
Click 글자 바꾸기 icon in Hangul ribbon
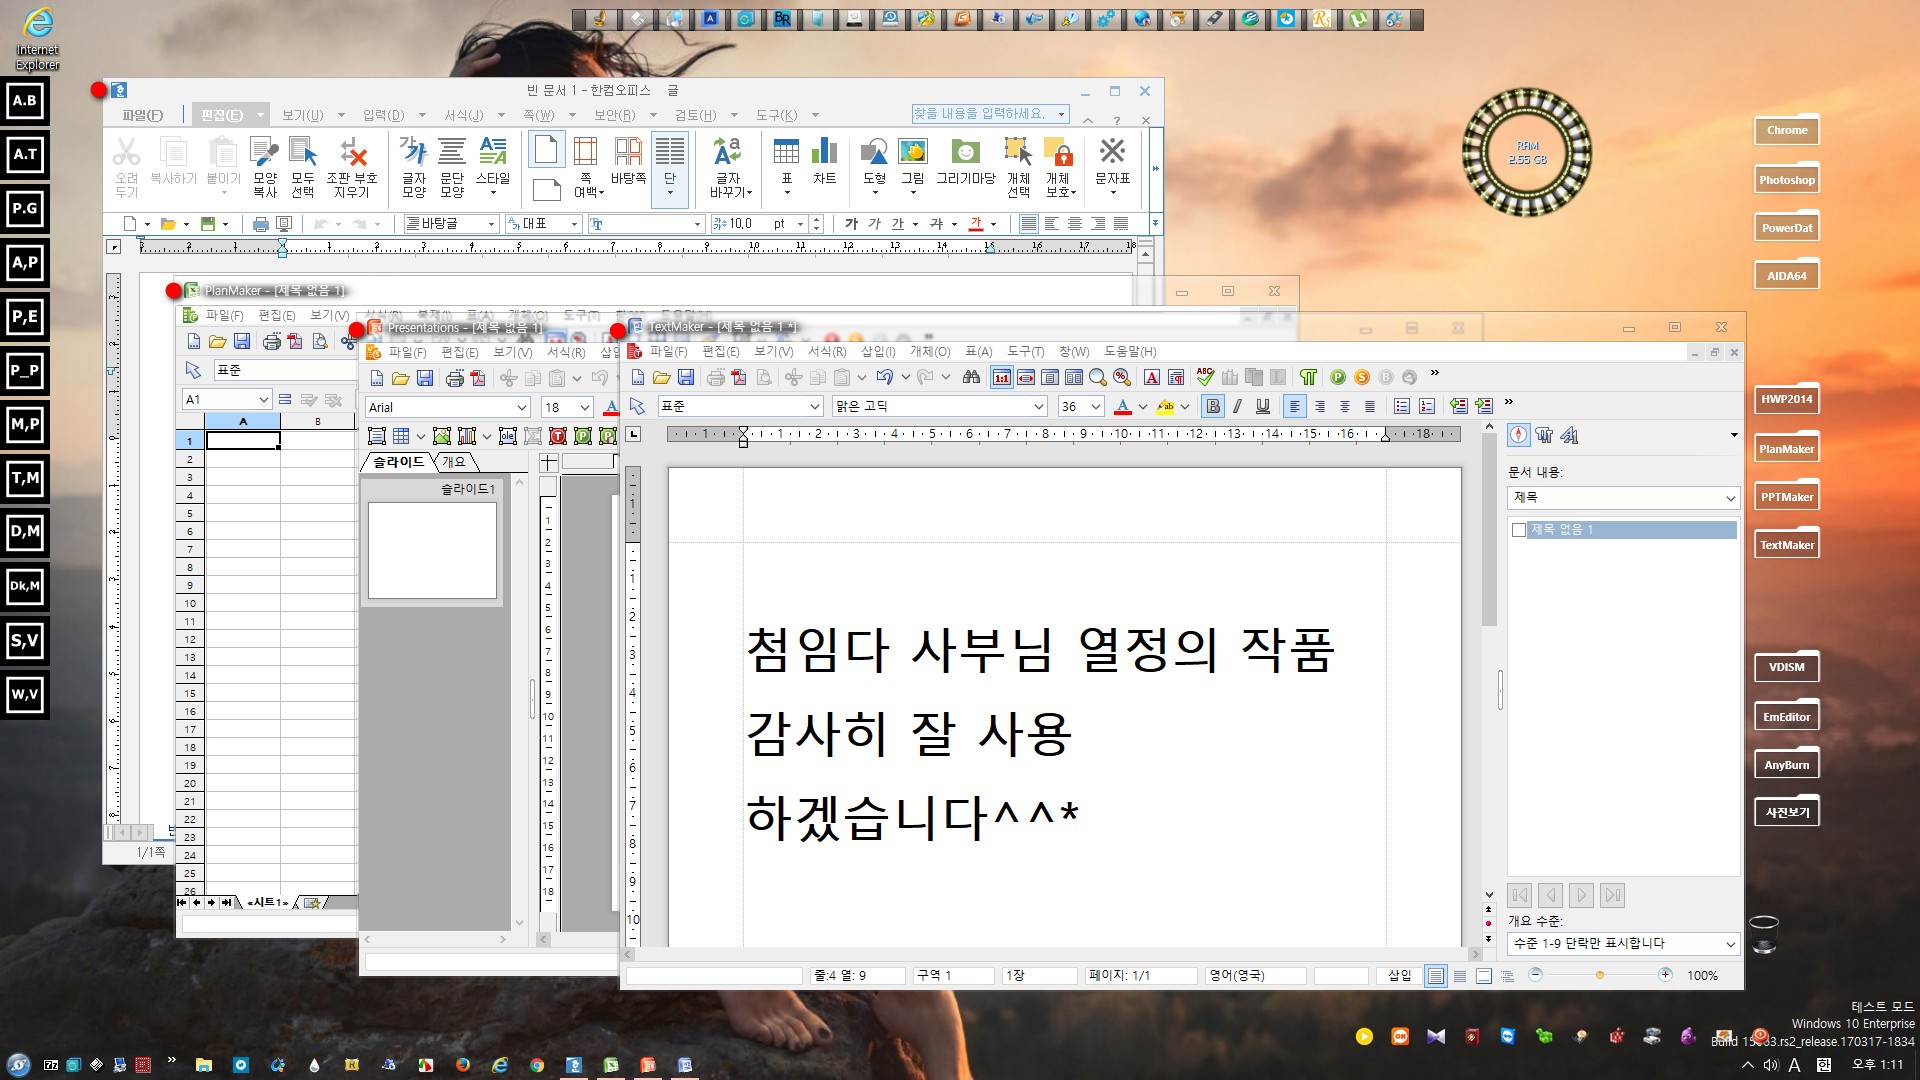click(729, 167)
